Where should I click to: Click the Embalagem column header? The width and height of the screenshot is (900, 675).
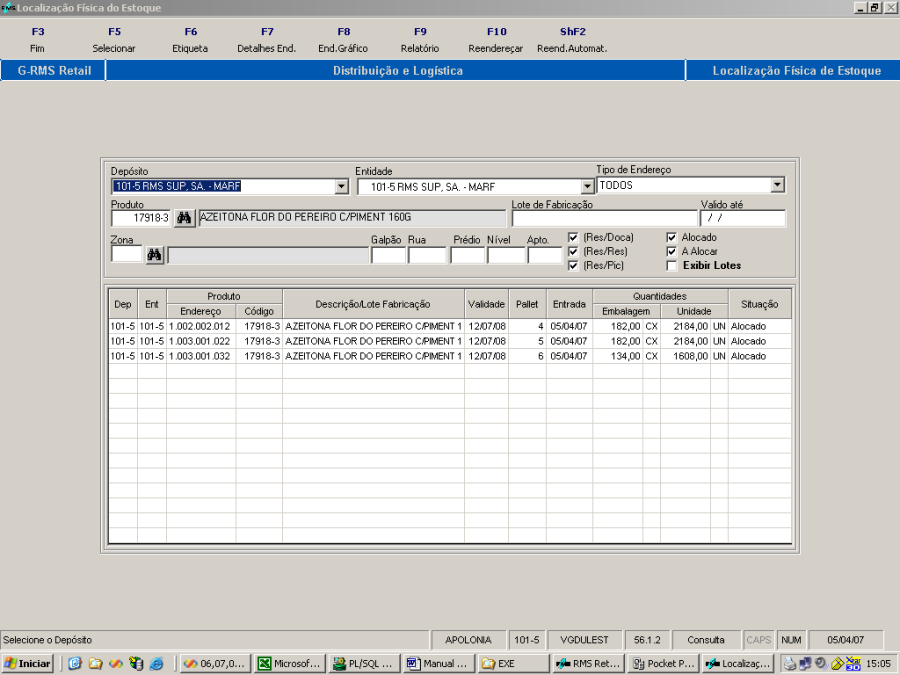point(626,311)
